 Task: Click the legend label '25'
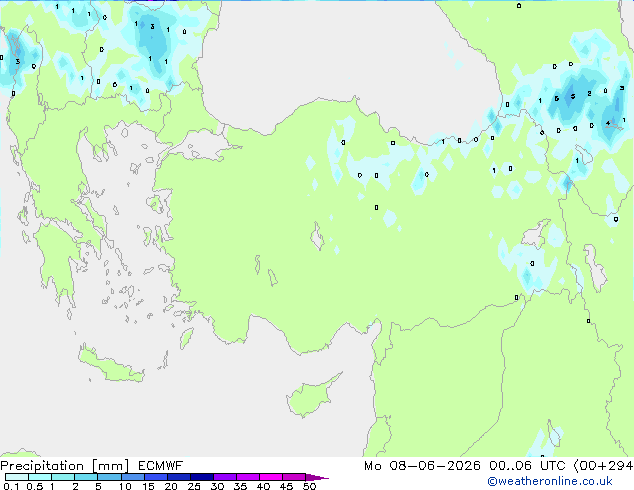click(x=194, y=486)
